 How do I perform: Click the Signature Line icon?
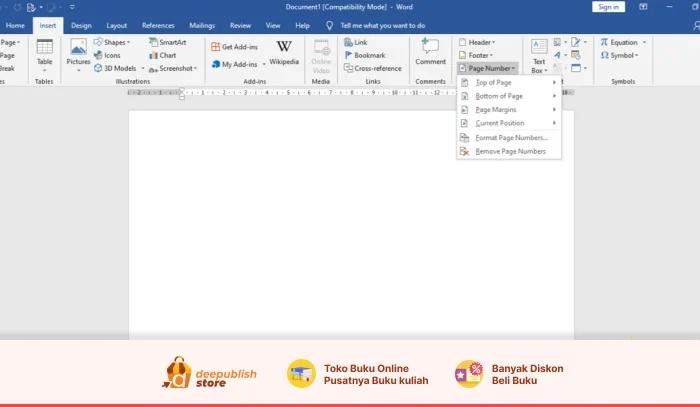pyautogui.click(x=575, y=42)
